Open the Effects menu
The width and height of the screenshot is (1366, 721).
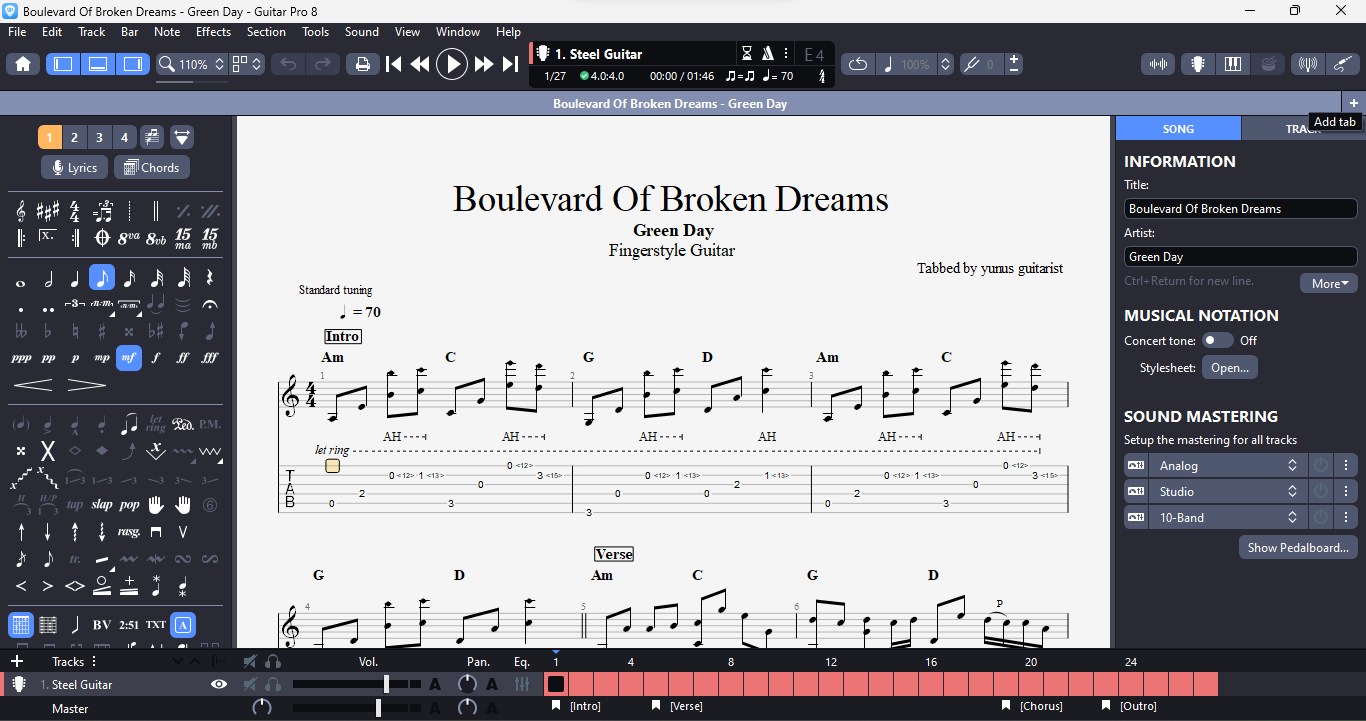(213, 32)
